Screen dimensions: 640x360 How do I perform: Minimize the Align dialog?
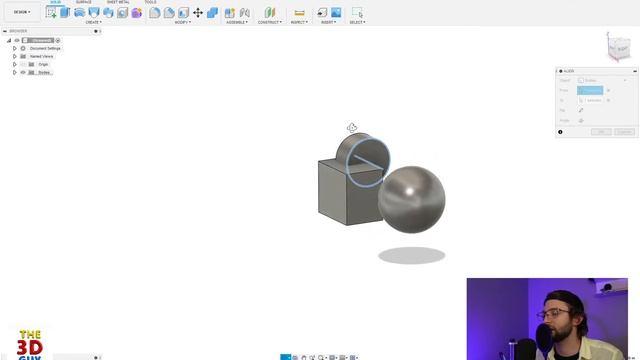point(635,71)
